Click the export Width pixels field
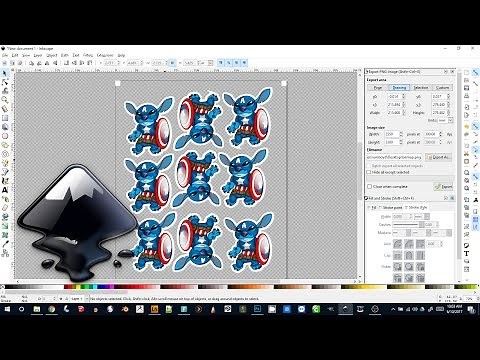The image size is (480, 360). 393,134
